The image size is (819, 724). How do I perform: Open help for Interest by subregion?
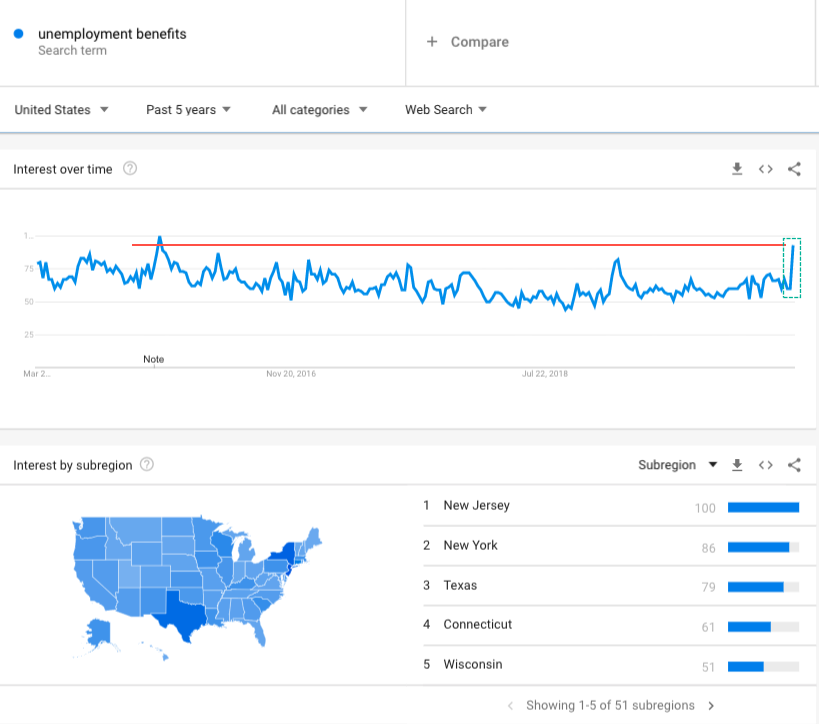[x=147, y=465]
